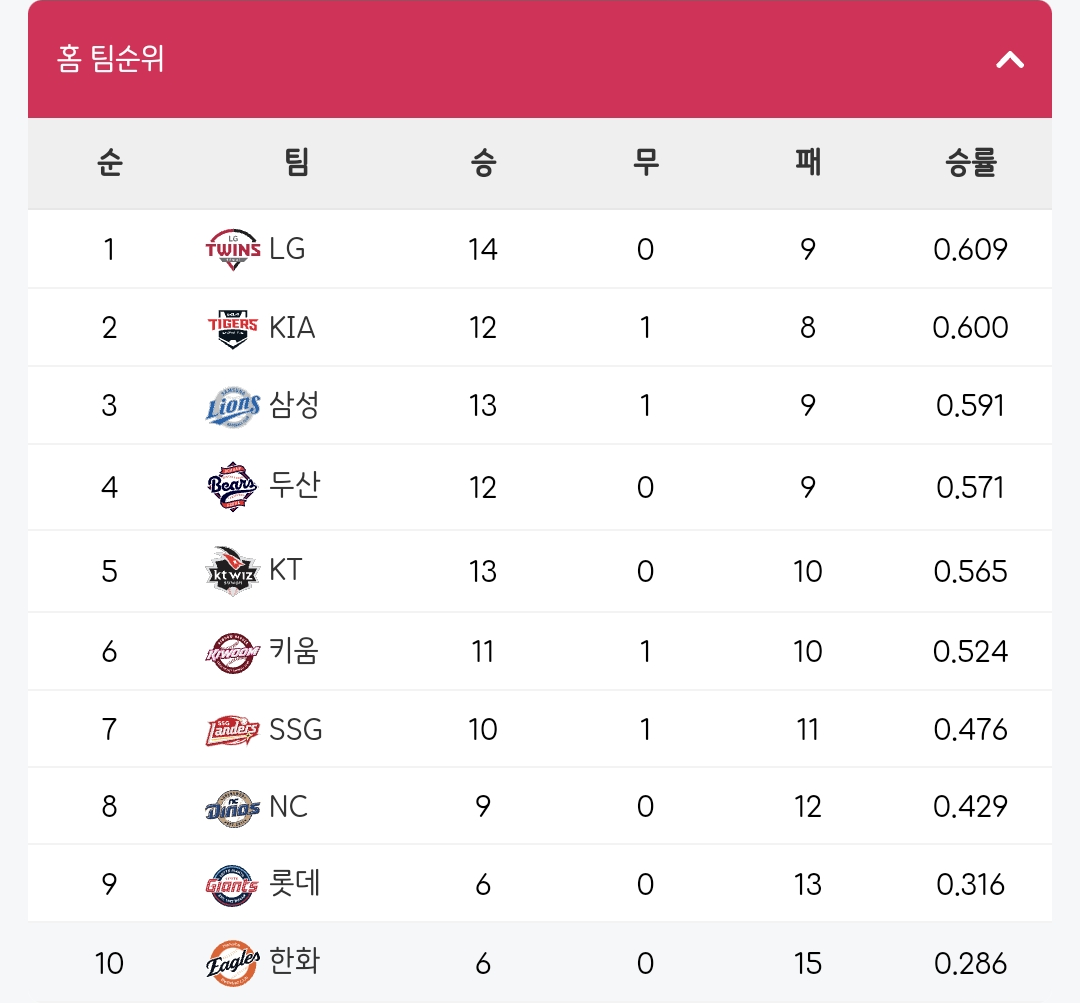Select the 두산 team name
The width and height of the screenshot is (1080, 1003).
294,485
